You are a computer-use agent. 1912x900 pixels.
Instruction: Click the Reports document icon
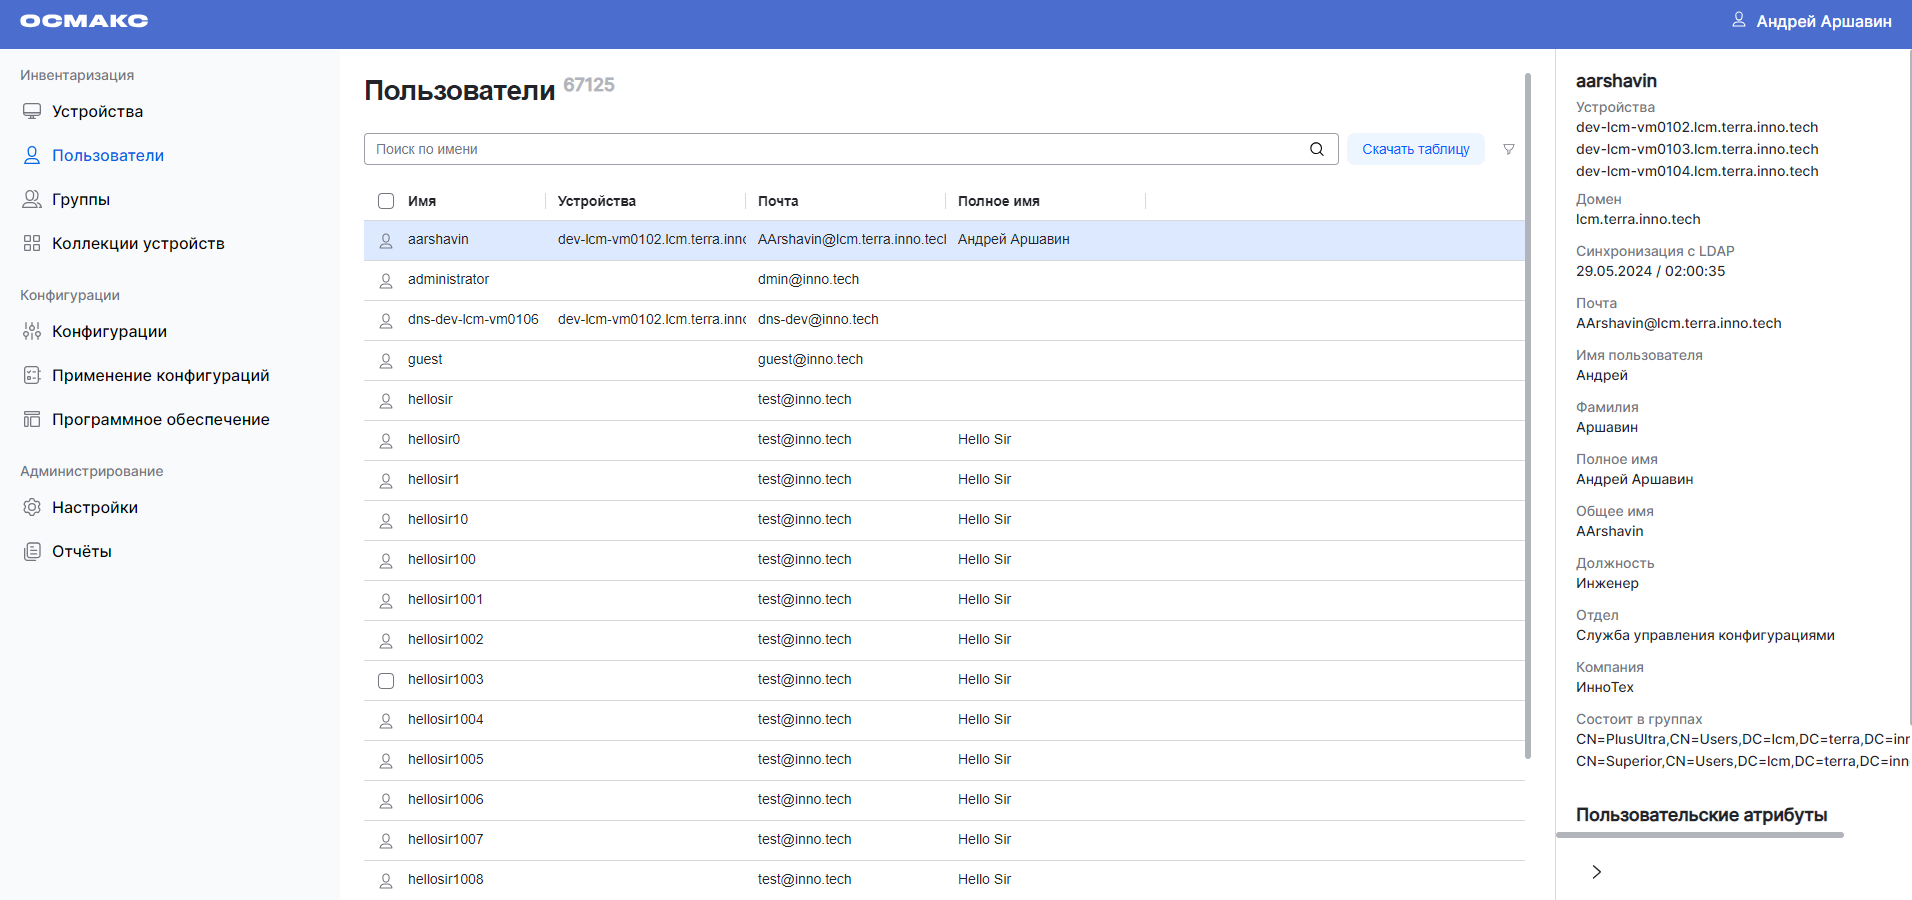click(x=32, y=551)
